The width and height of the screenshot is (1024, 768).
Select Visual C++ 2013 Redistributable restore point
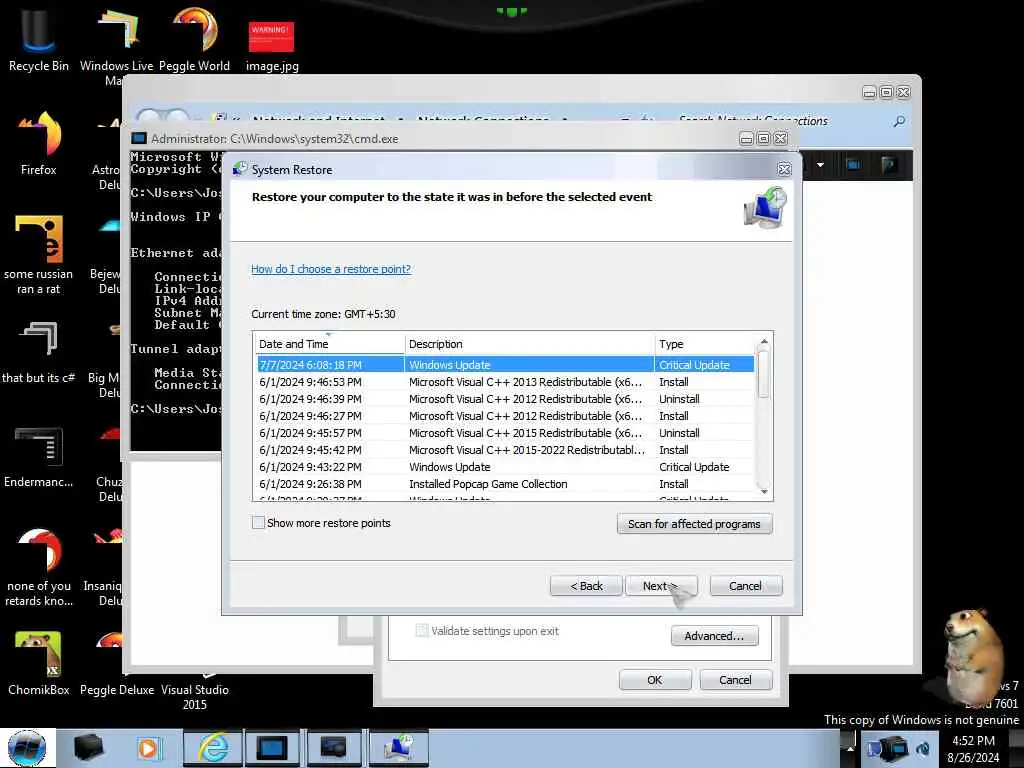505,382
